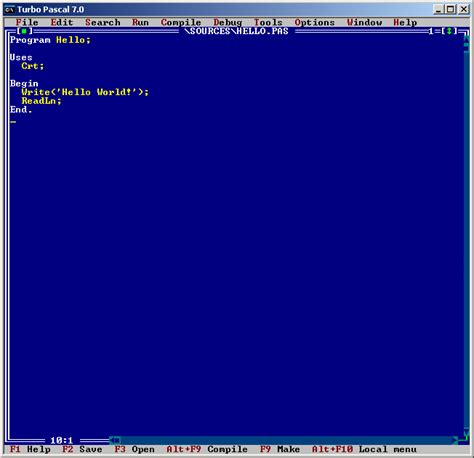Click Alt+F9 Compile in status bar
This screenshot has height=458, width=474.
coord(207,449)
